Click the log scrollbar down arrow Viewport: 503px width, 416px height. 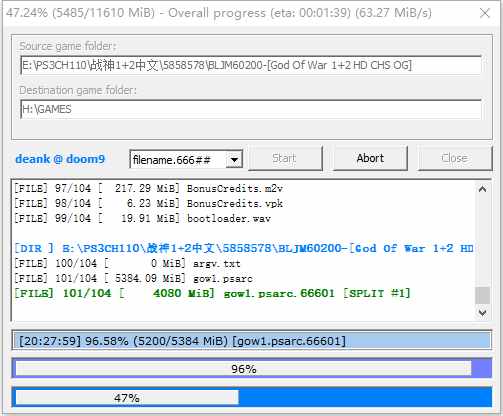tap(482, 313)
